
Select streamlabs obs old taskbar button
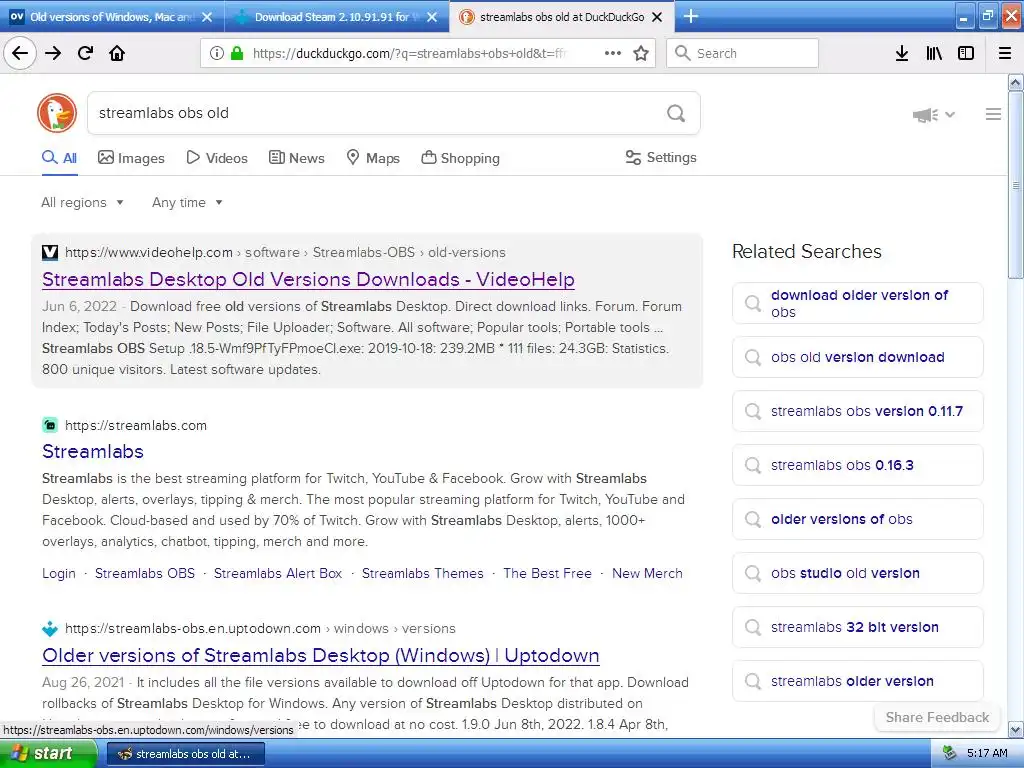click(185, 754)
